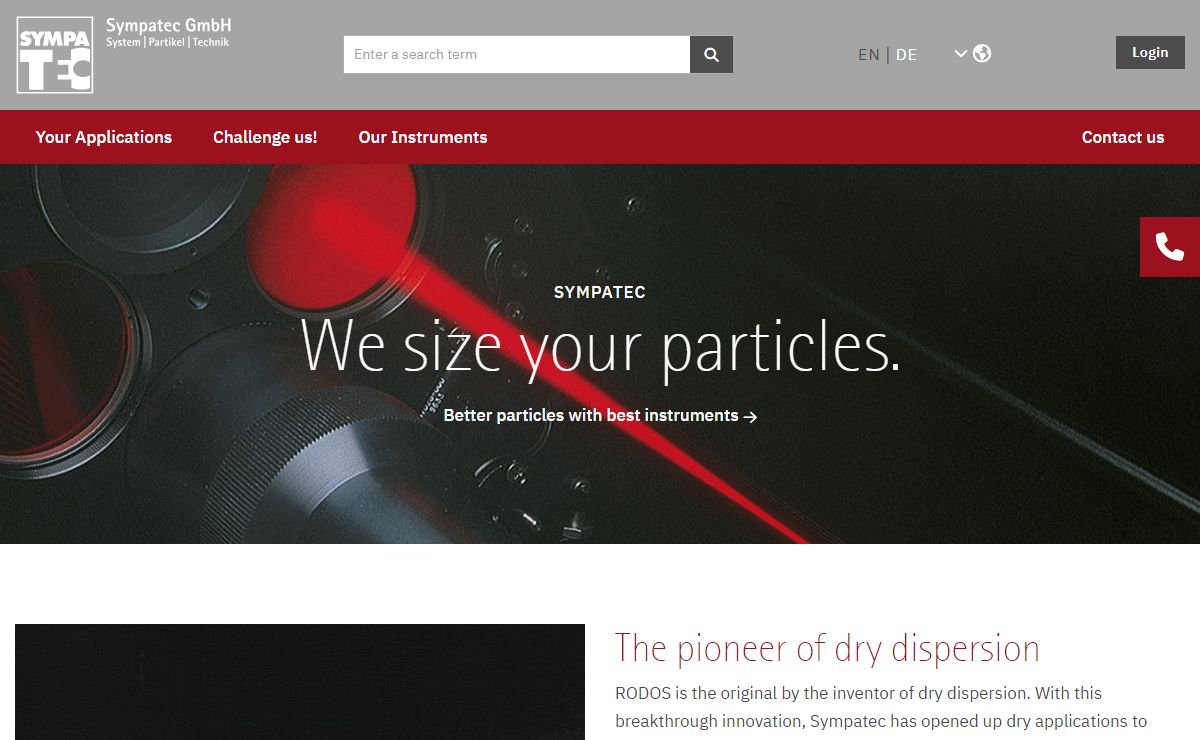Select Our Instruments in the navigation bar
This screenshot has height=740, width=1200.
[x=423, y=137]
